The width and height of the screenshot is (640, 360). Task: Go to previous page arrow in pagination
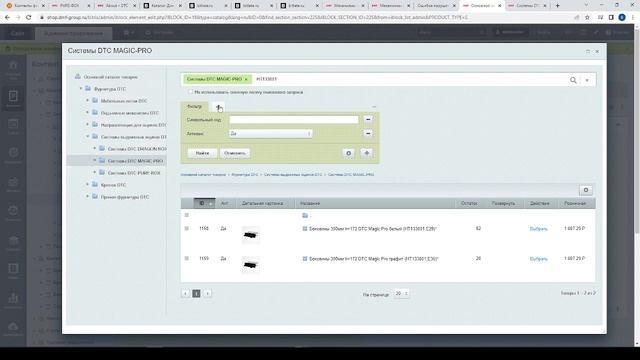(185, 293)
